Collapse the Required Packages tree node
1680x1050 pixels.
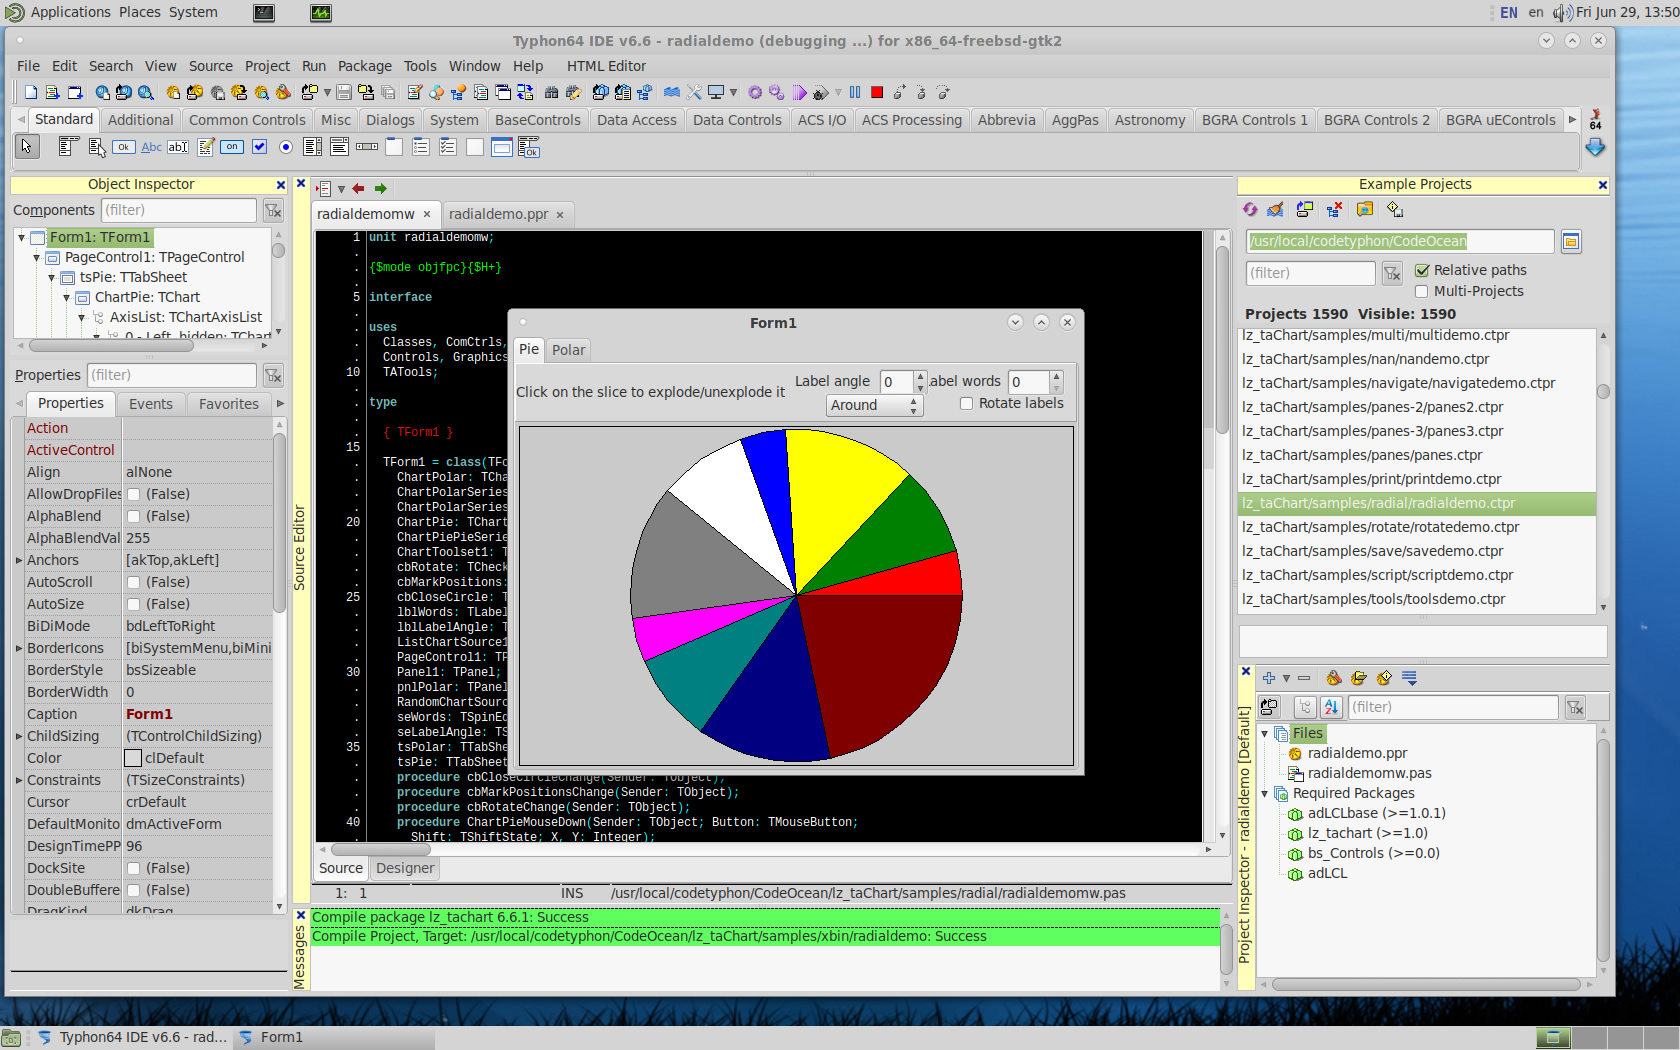point(1265,794)
